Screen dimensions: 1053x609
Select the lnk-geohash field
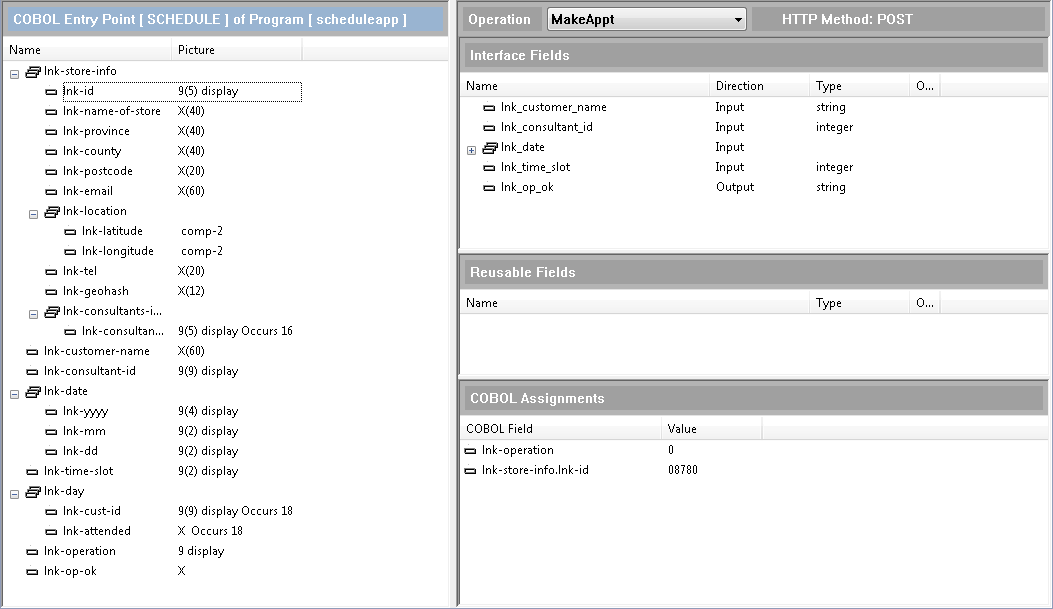click(95, 291)
